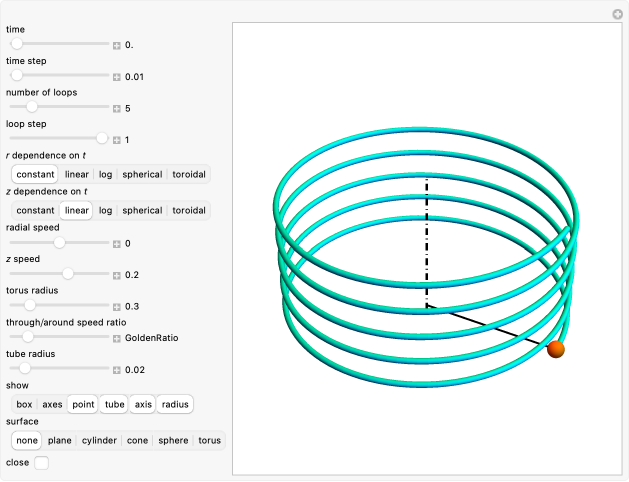Click the z speed slider
This screenshot has height=482, width=629.
60,274
